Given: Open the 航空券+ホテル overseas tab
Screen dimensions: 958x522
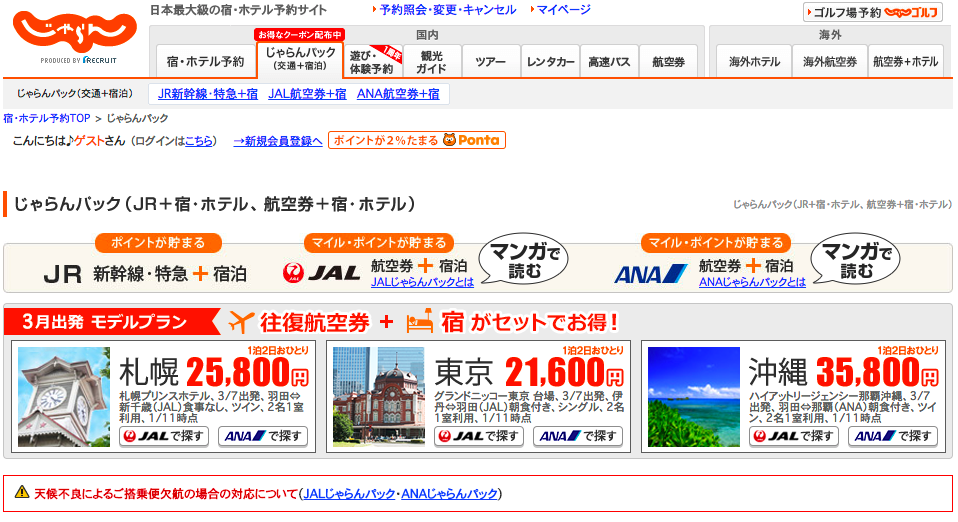Looking at the screenshot, I should (x=905, y=62).
